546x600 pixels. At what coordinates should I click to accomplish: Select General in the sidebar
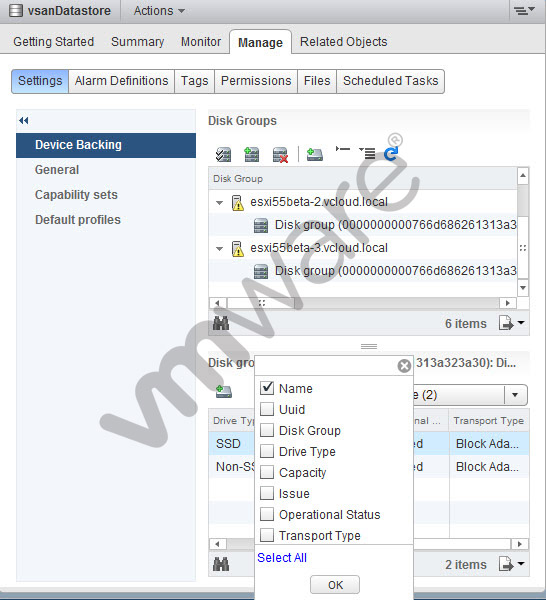(57, 170)
